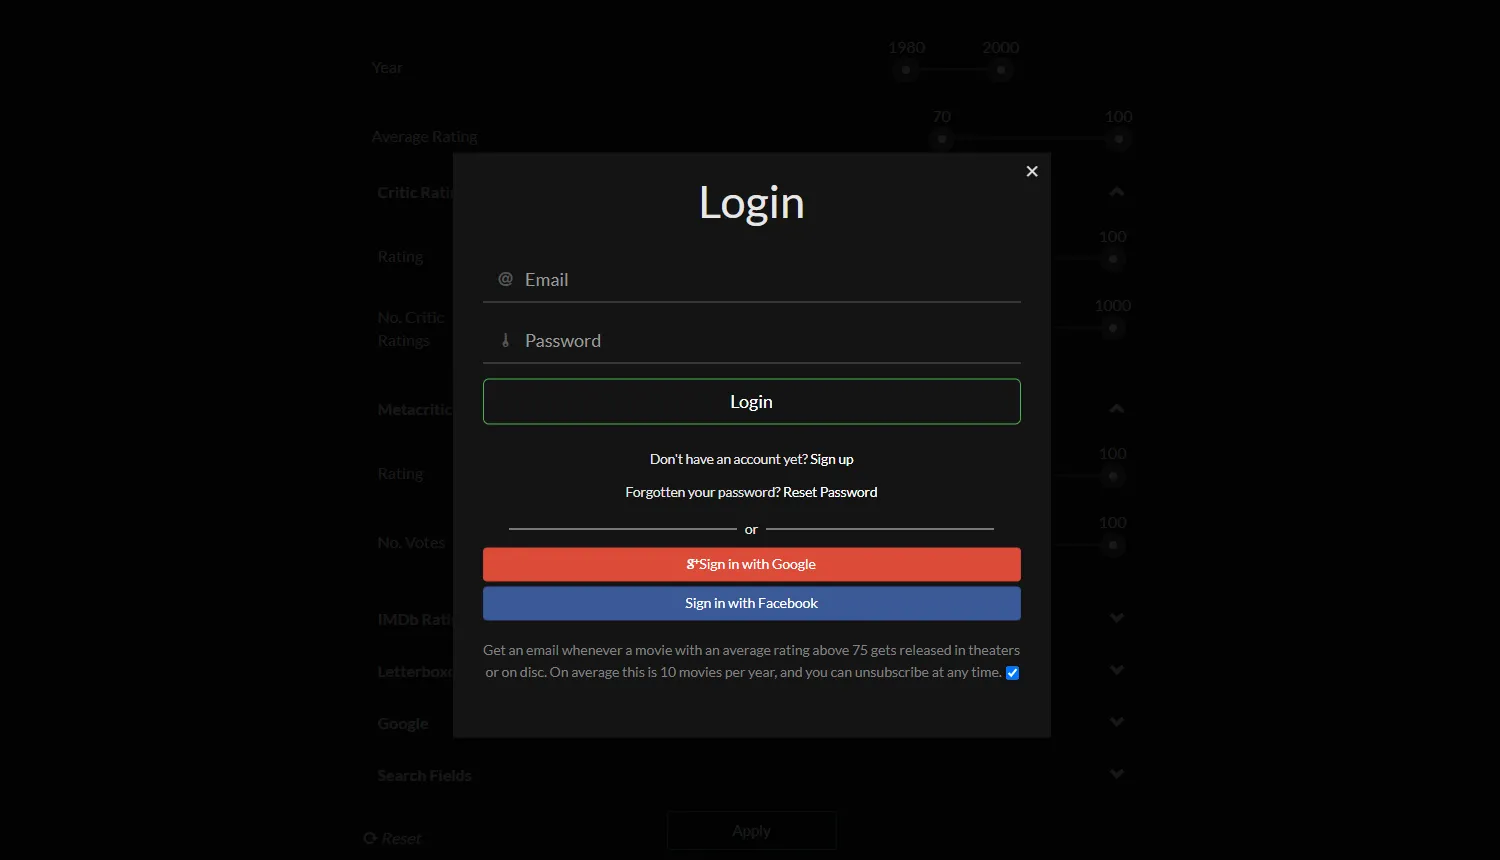Viewport: 1500px width, 860px height.
Task: Click the Search Fields label
Action: [x=424, y=775]
